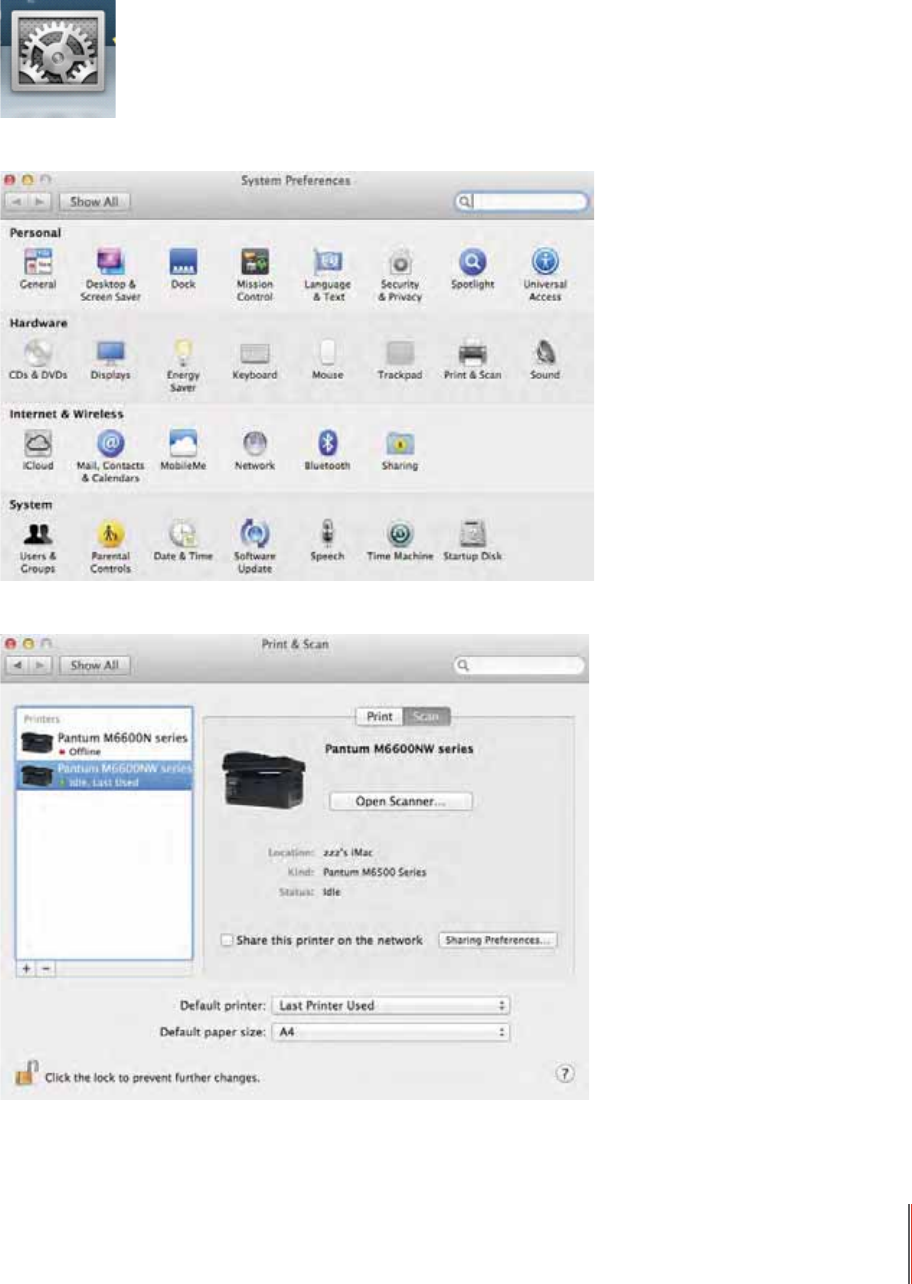The image size is (912, 1284).
Task: Add a printer with plus button
Action: point(27,970)
